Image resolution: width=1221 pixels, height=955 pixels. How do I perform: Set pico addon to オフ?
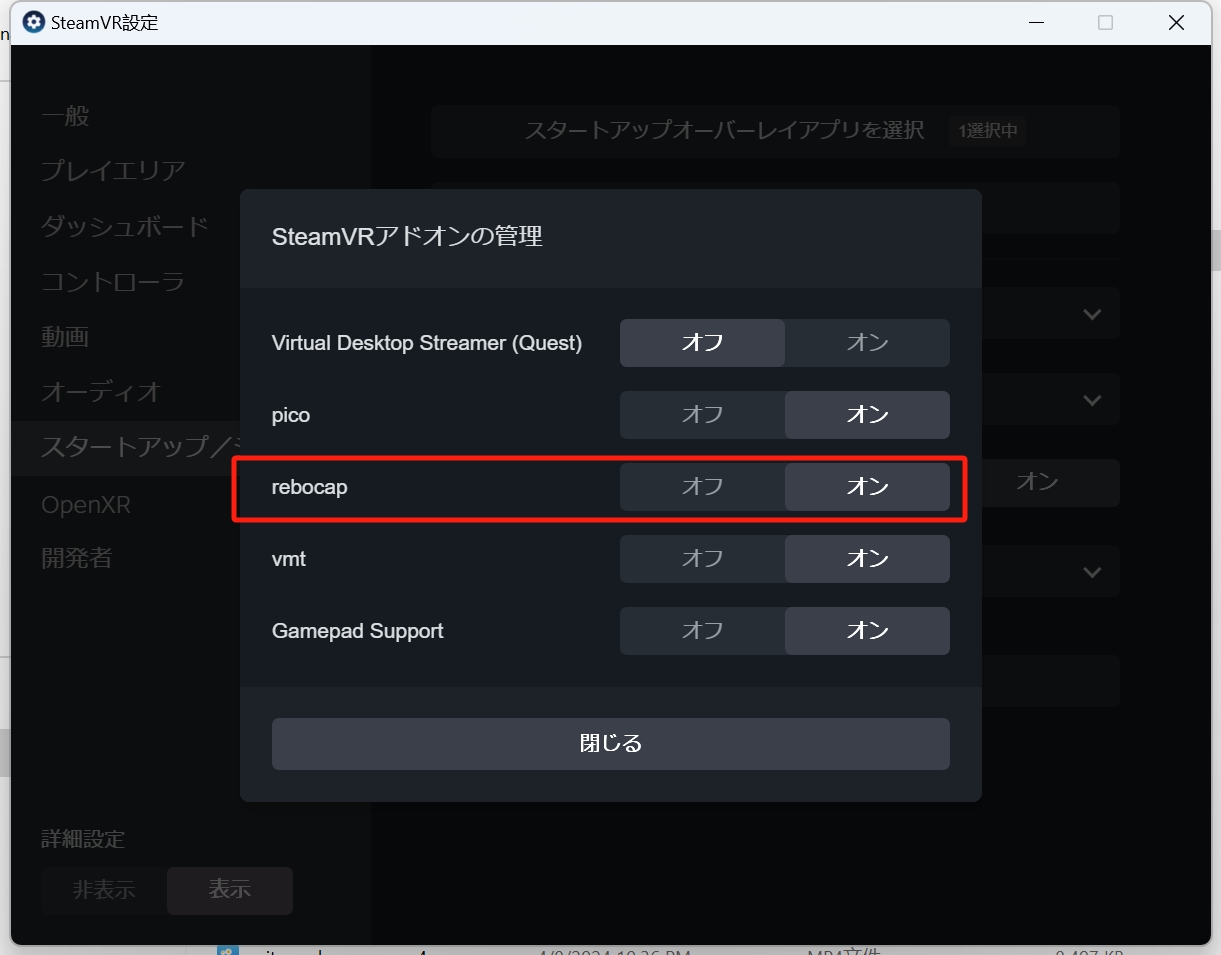point(702,415)
